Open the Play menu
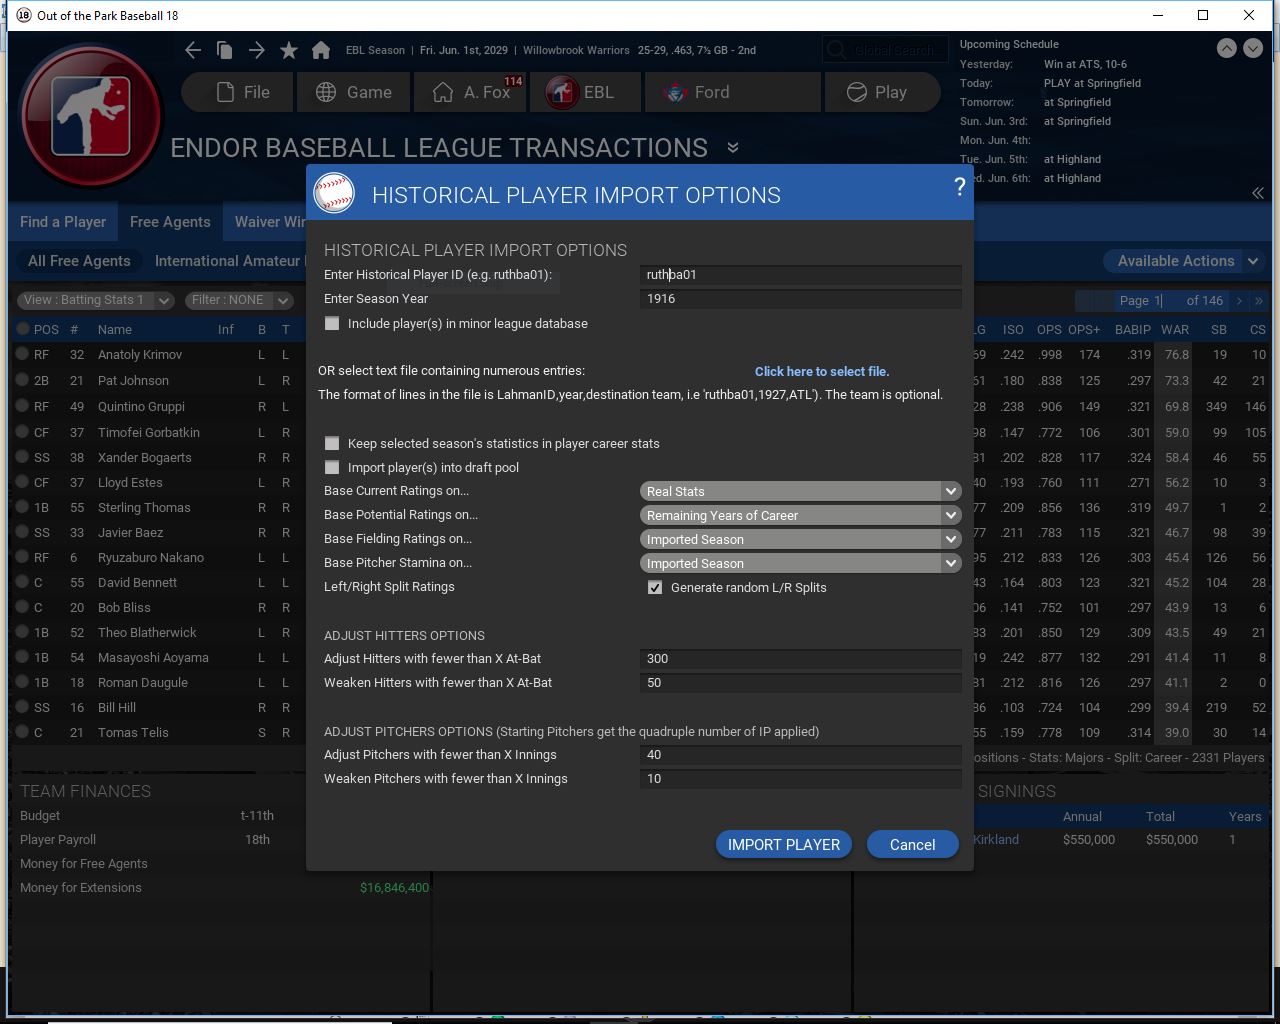 coord(876,92)
